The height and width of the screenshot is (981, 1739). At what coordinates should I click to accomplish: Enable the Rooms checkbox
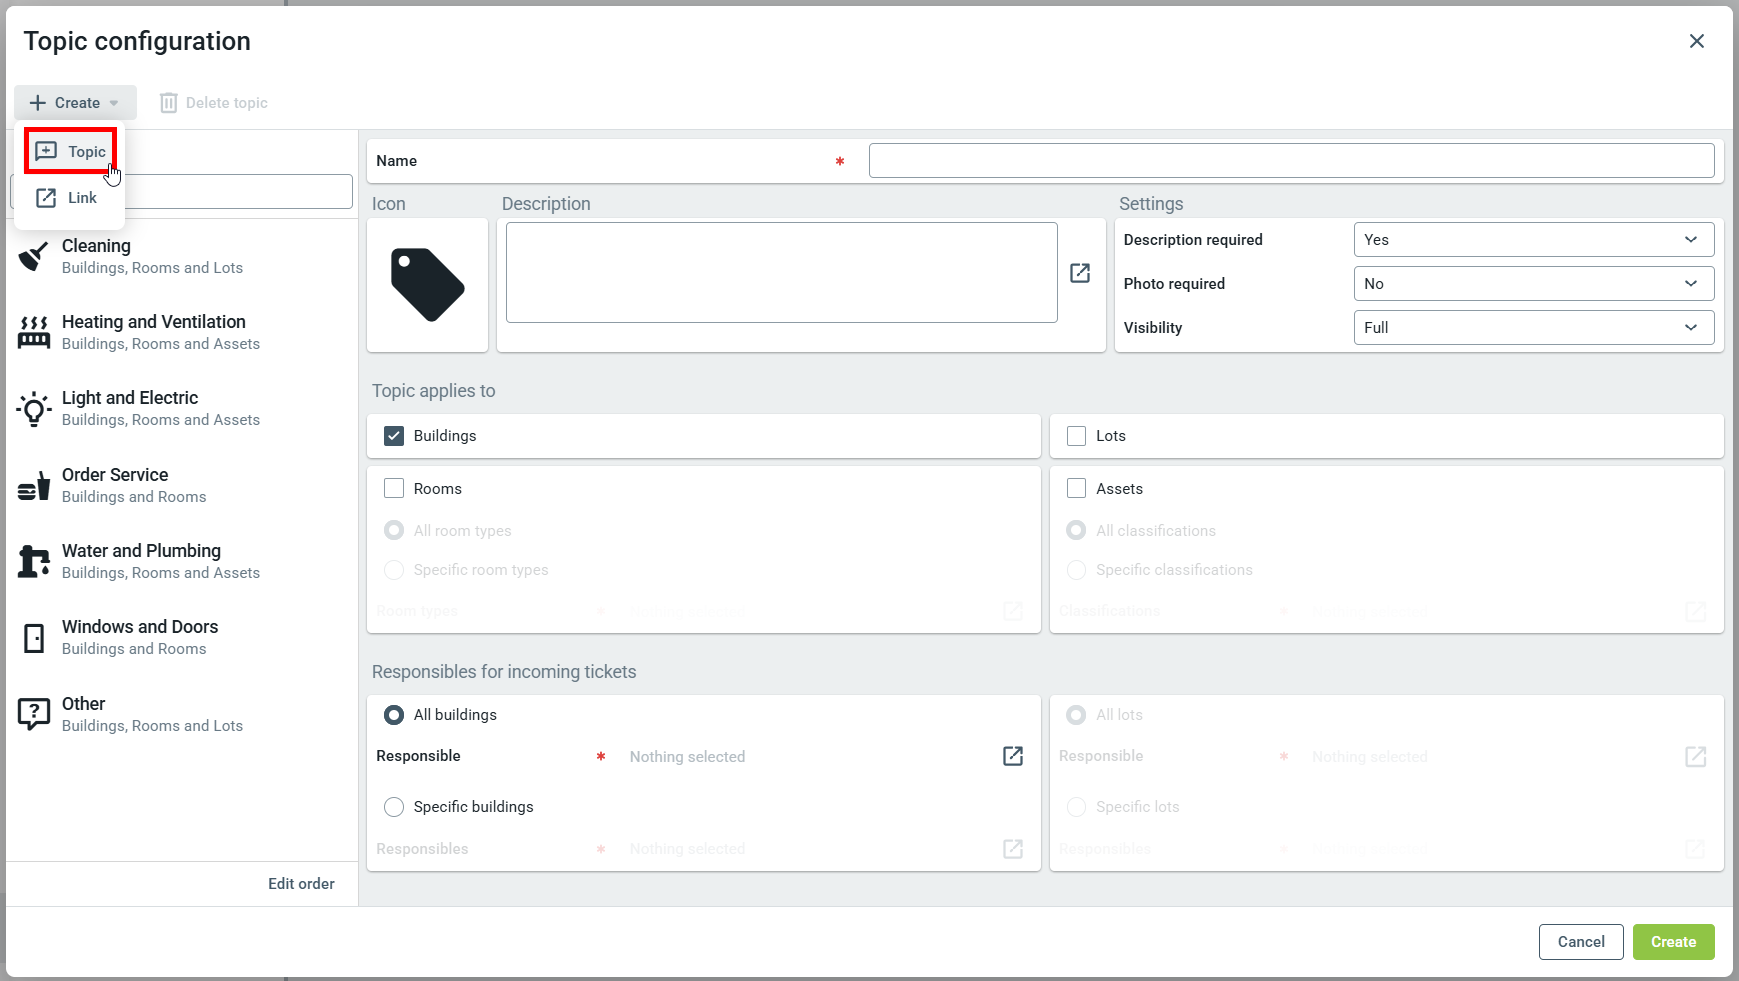pyautogui.click(x=394, y=489)
